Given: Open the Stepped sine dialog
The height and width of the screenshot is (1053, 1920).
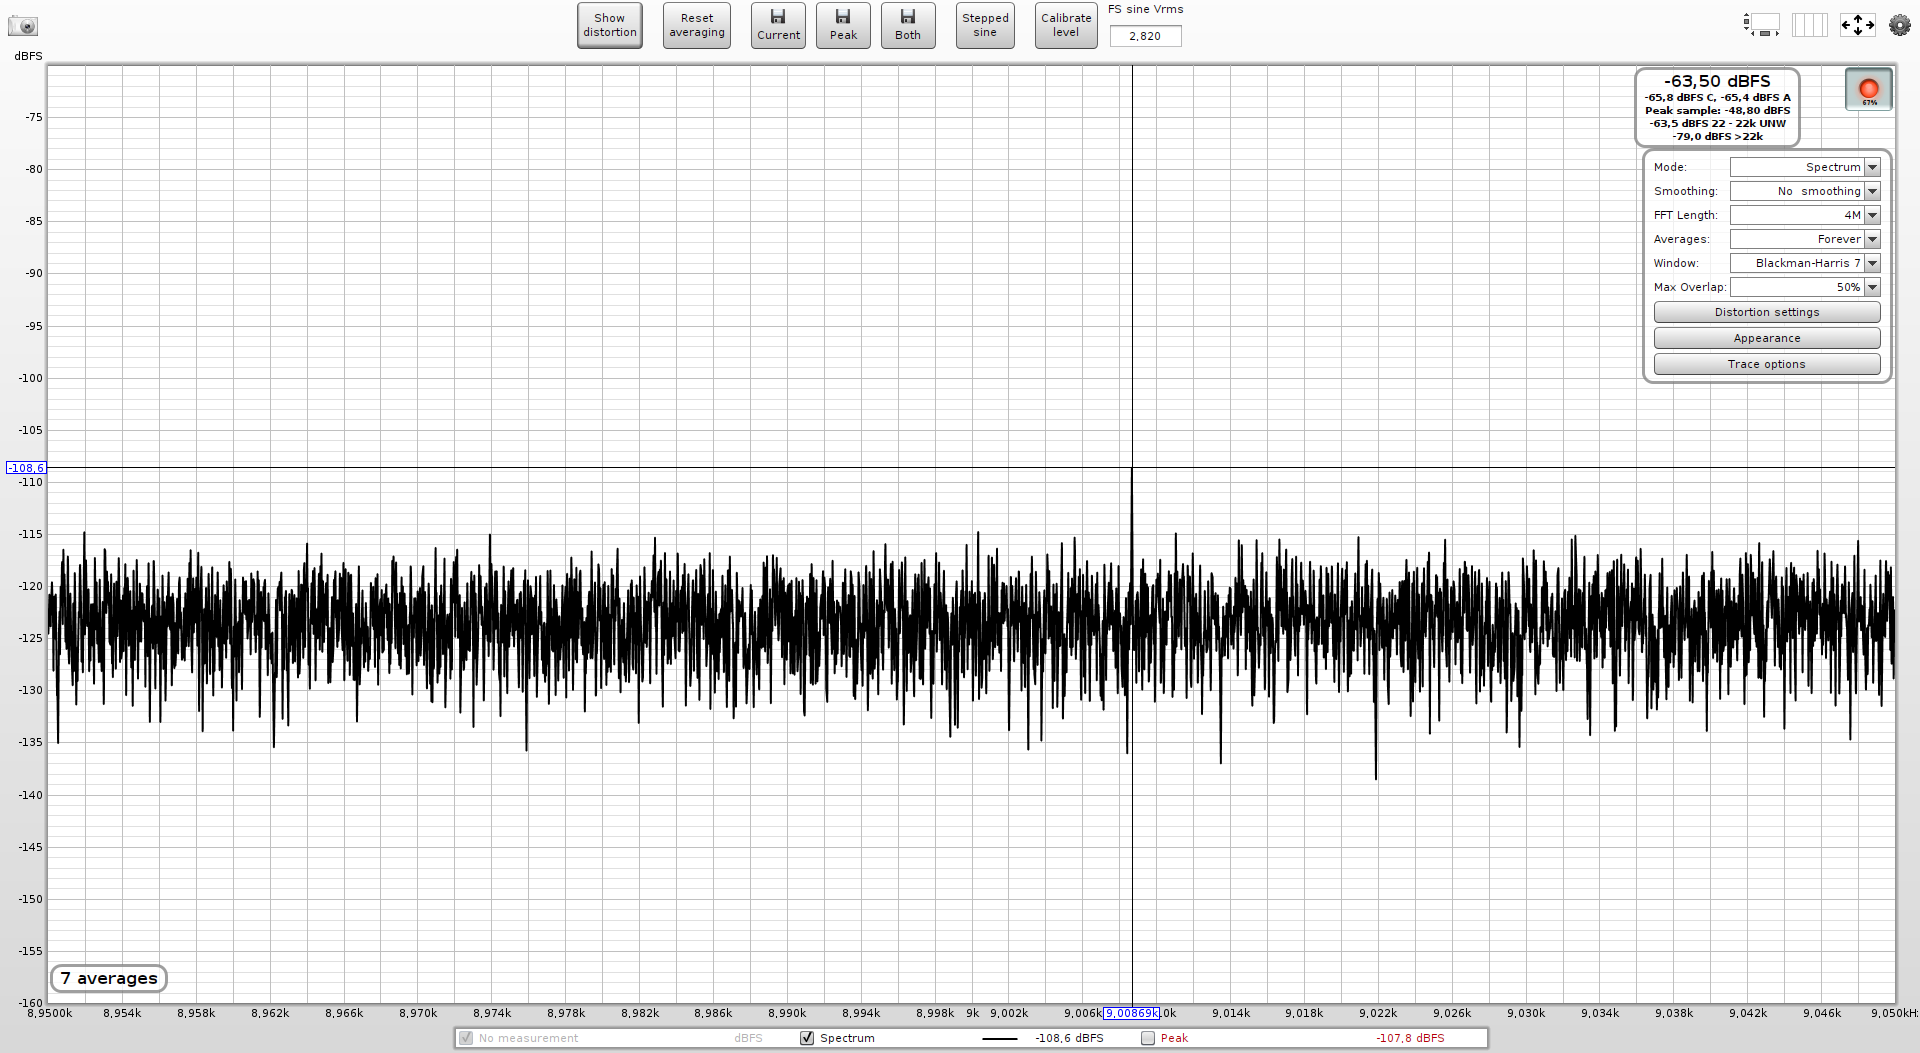Looking at the screenshot, I should 985,25.
